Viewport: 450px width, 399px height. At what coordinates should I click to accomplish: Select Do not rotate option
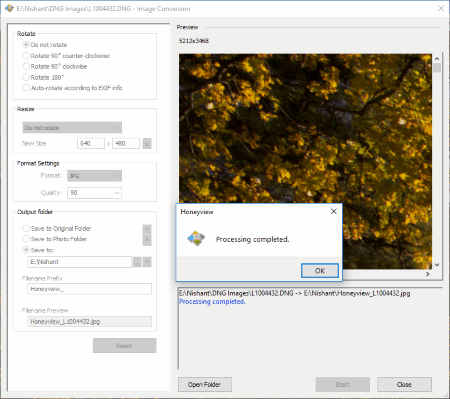[45, 45]
